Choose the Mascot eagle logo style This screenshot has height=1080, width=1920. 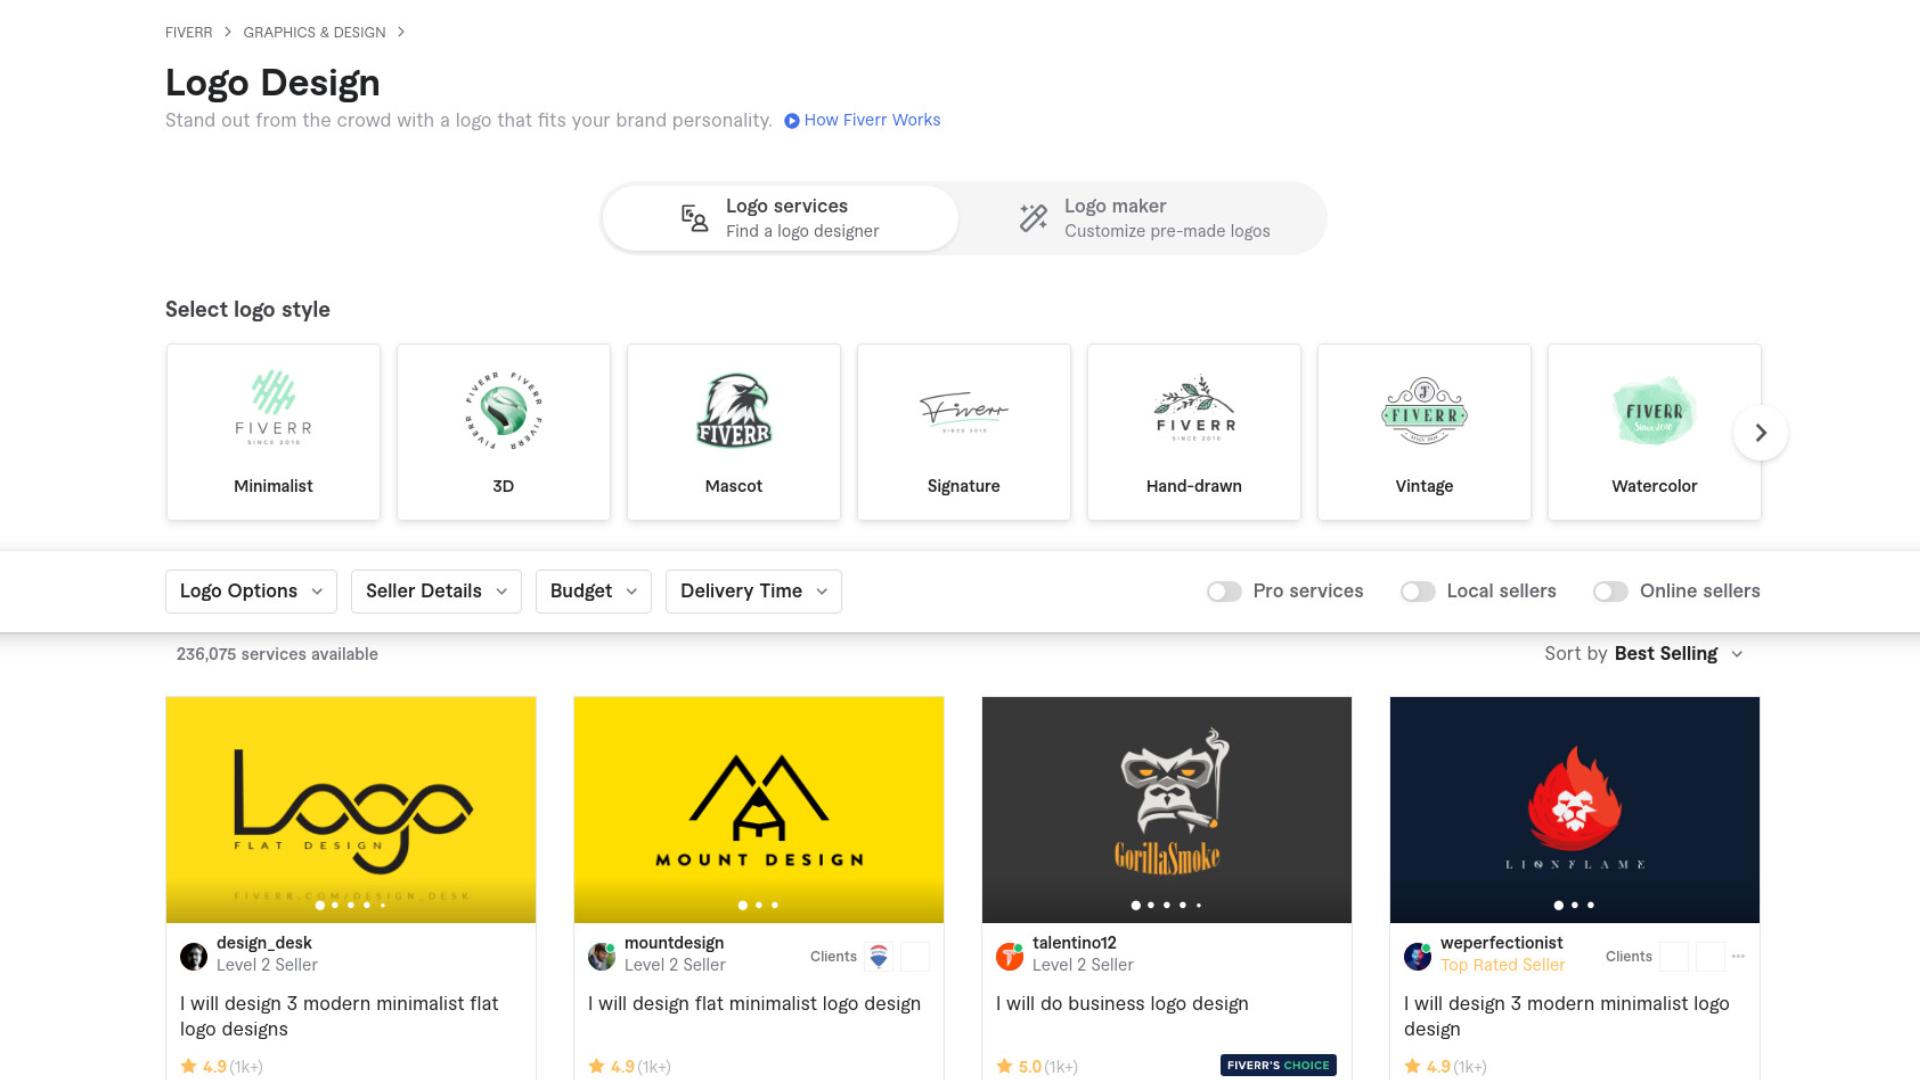(734, 410)
